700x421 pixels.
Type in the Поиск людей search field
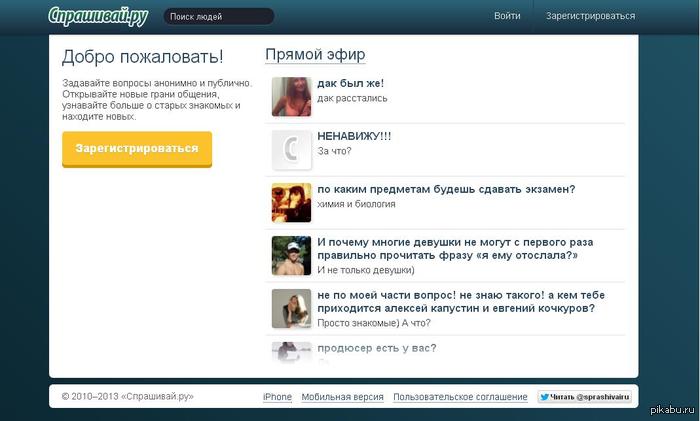(217, 17)
